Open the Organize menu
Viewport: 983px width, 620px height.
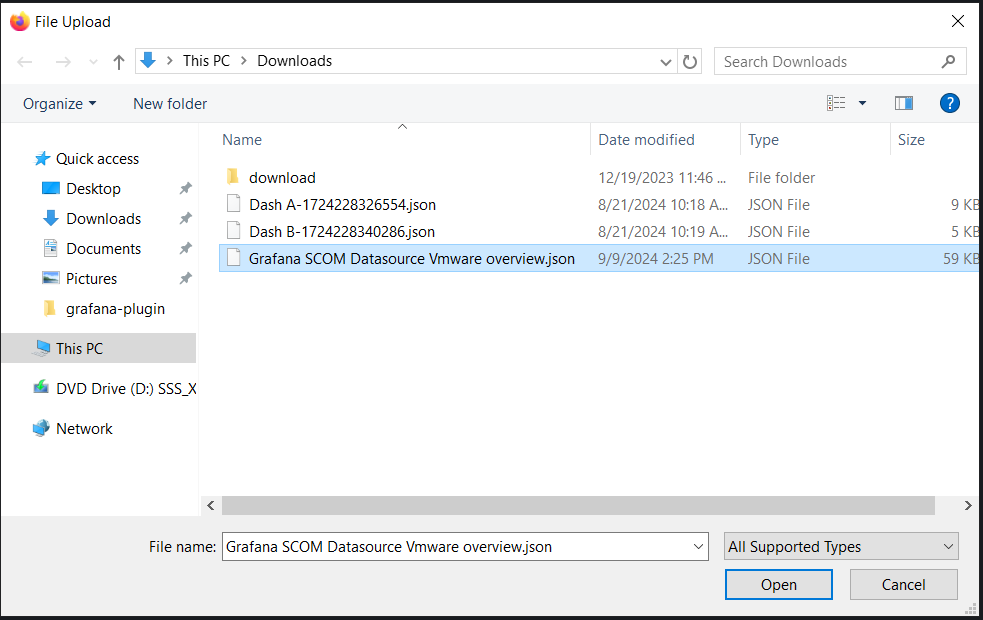[59, 104]
